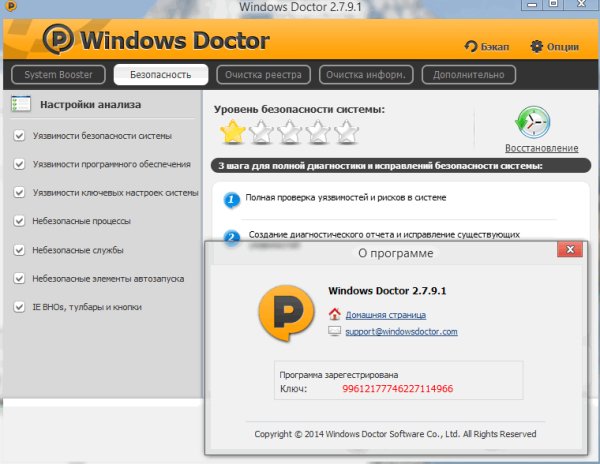
Task: Open the Восстановление link
Action: click(541, 148)
